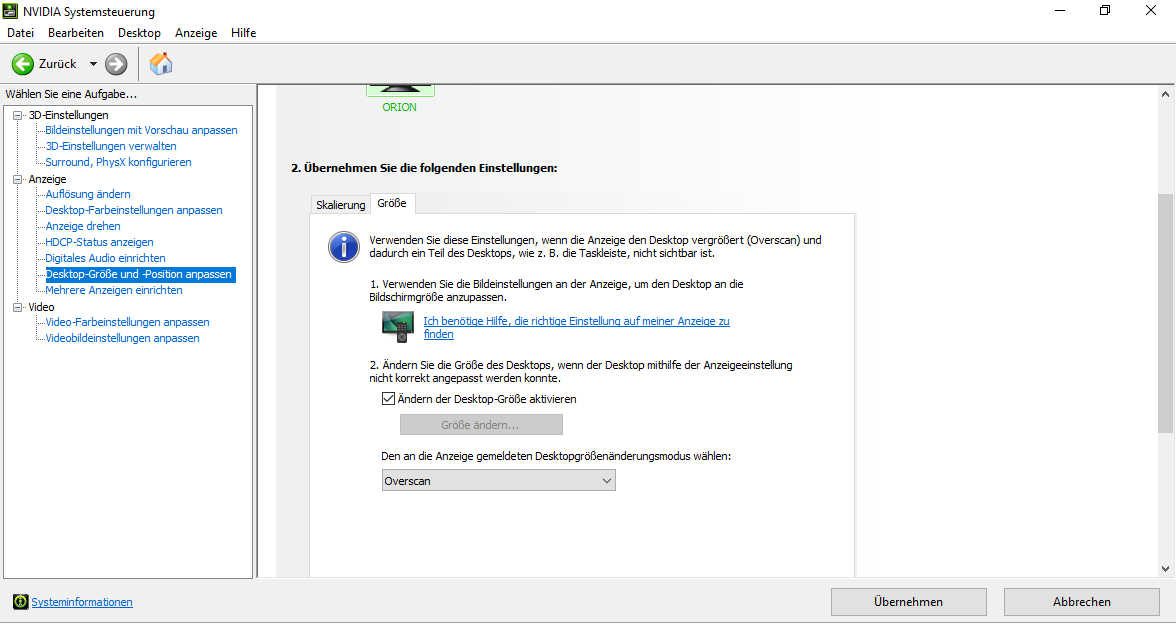Click the Größe ändern... button
Screen dimensions: 1176x624
point(481,424)
